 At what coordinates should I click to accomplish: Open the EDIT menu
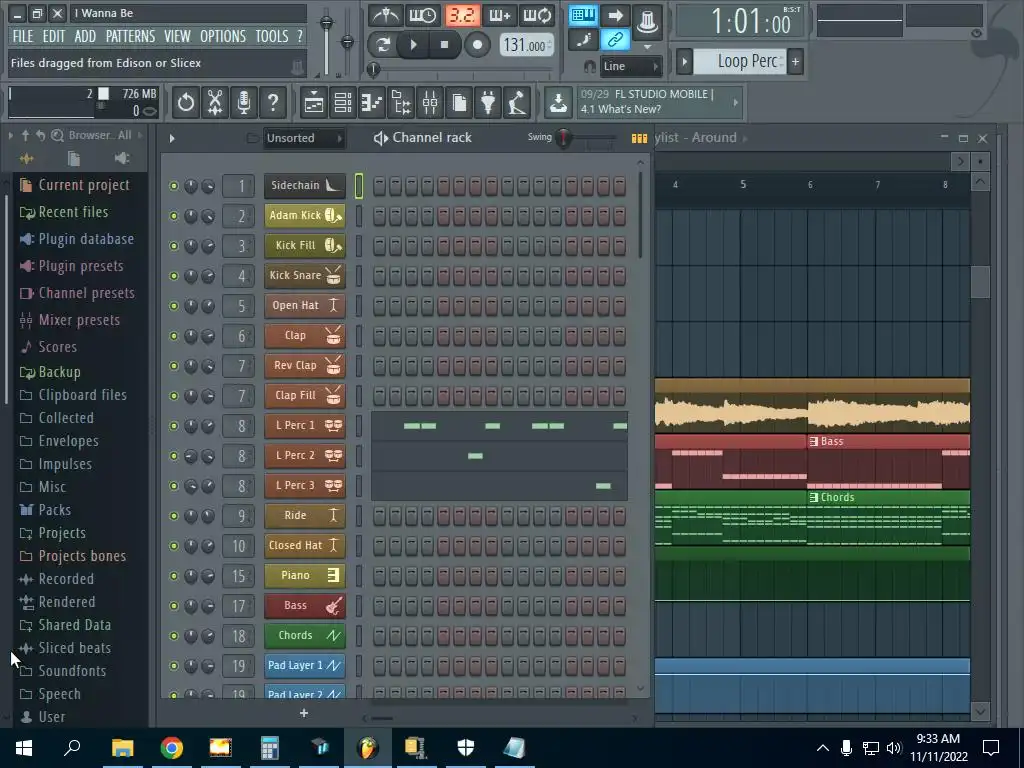[54, 36]
